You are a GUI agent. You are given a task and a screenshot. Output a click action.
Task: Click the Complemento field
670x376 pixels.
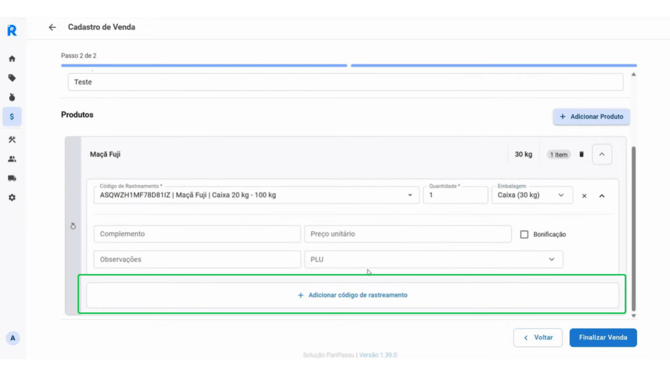coord(197,234)
